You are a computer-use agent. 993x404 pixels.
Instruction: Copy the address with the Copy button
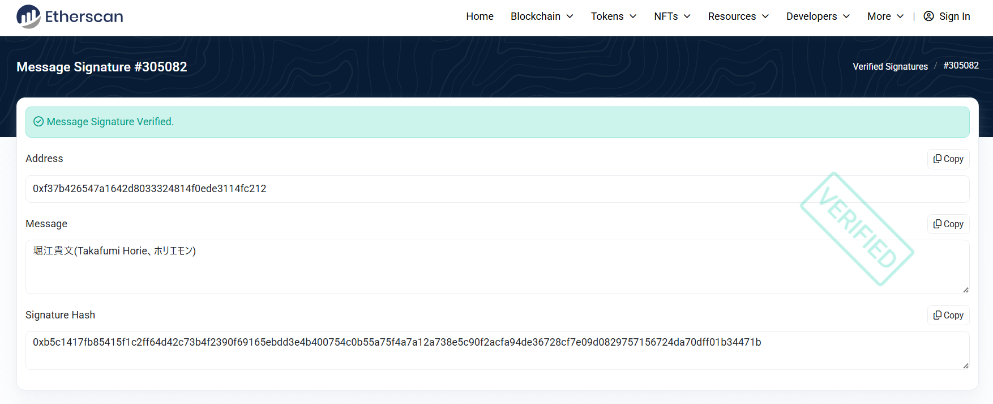[x=947, y=159]
